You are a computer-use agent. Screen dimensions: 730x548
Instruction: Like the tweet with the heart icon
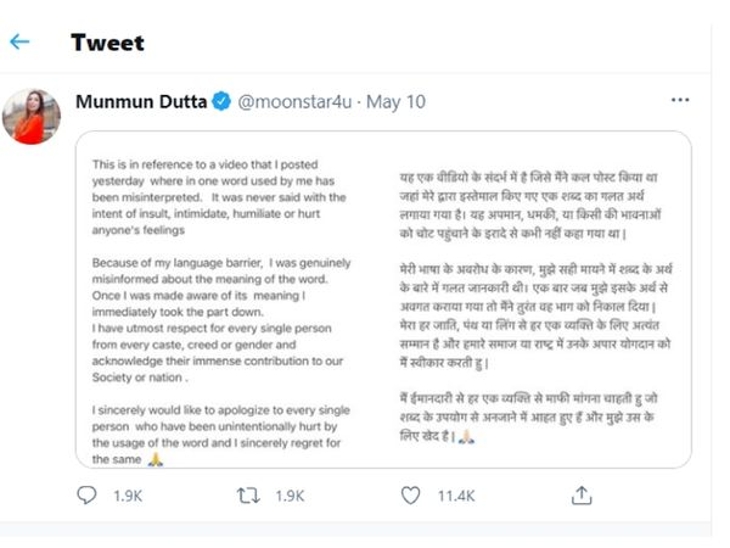[x=410, y=494]
